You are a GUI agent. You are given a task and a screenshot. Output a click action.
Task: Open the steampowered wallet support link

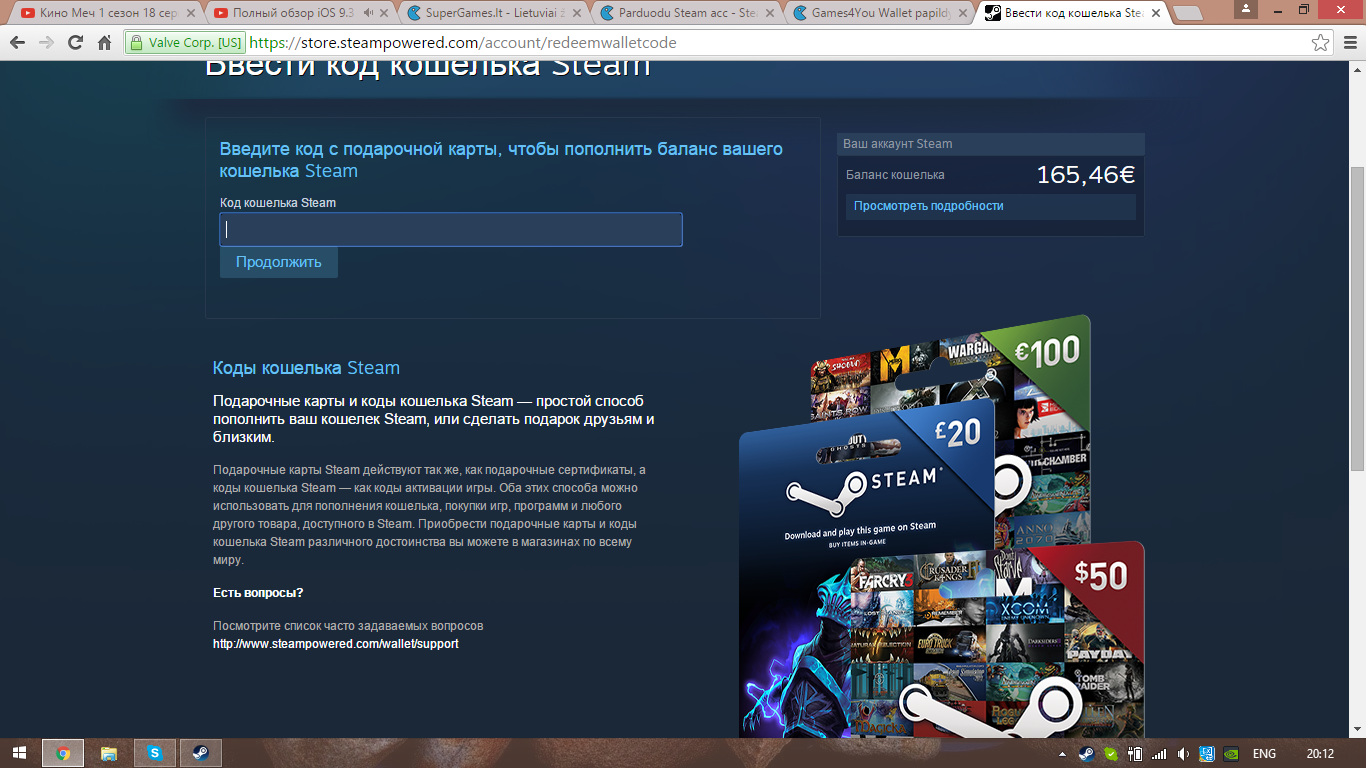[336, 644]
